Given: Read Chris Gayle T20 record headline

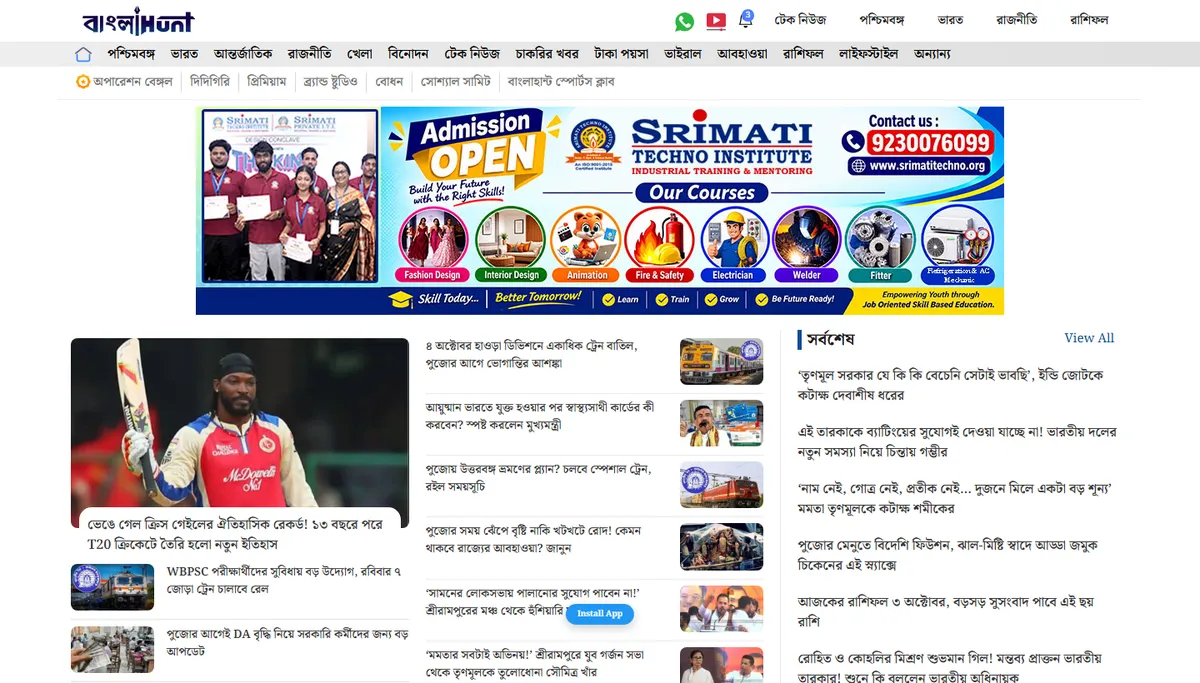Looking at the screenshot, I should click(x=235, y=534).
